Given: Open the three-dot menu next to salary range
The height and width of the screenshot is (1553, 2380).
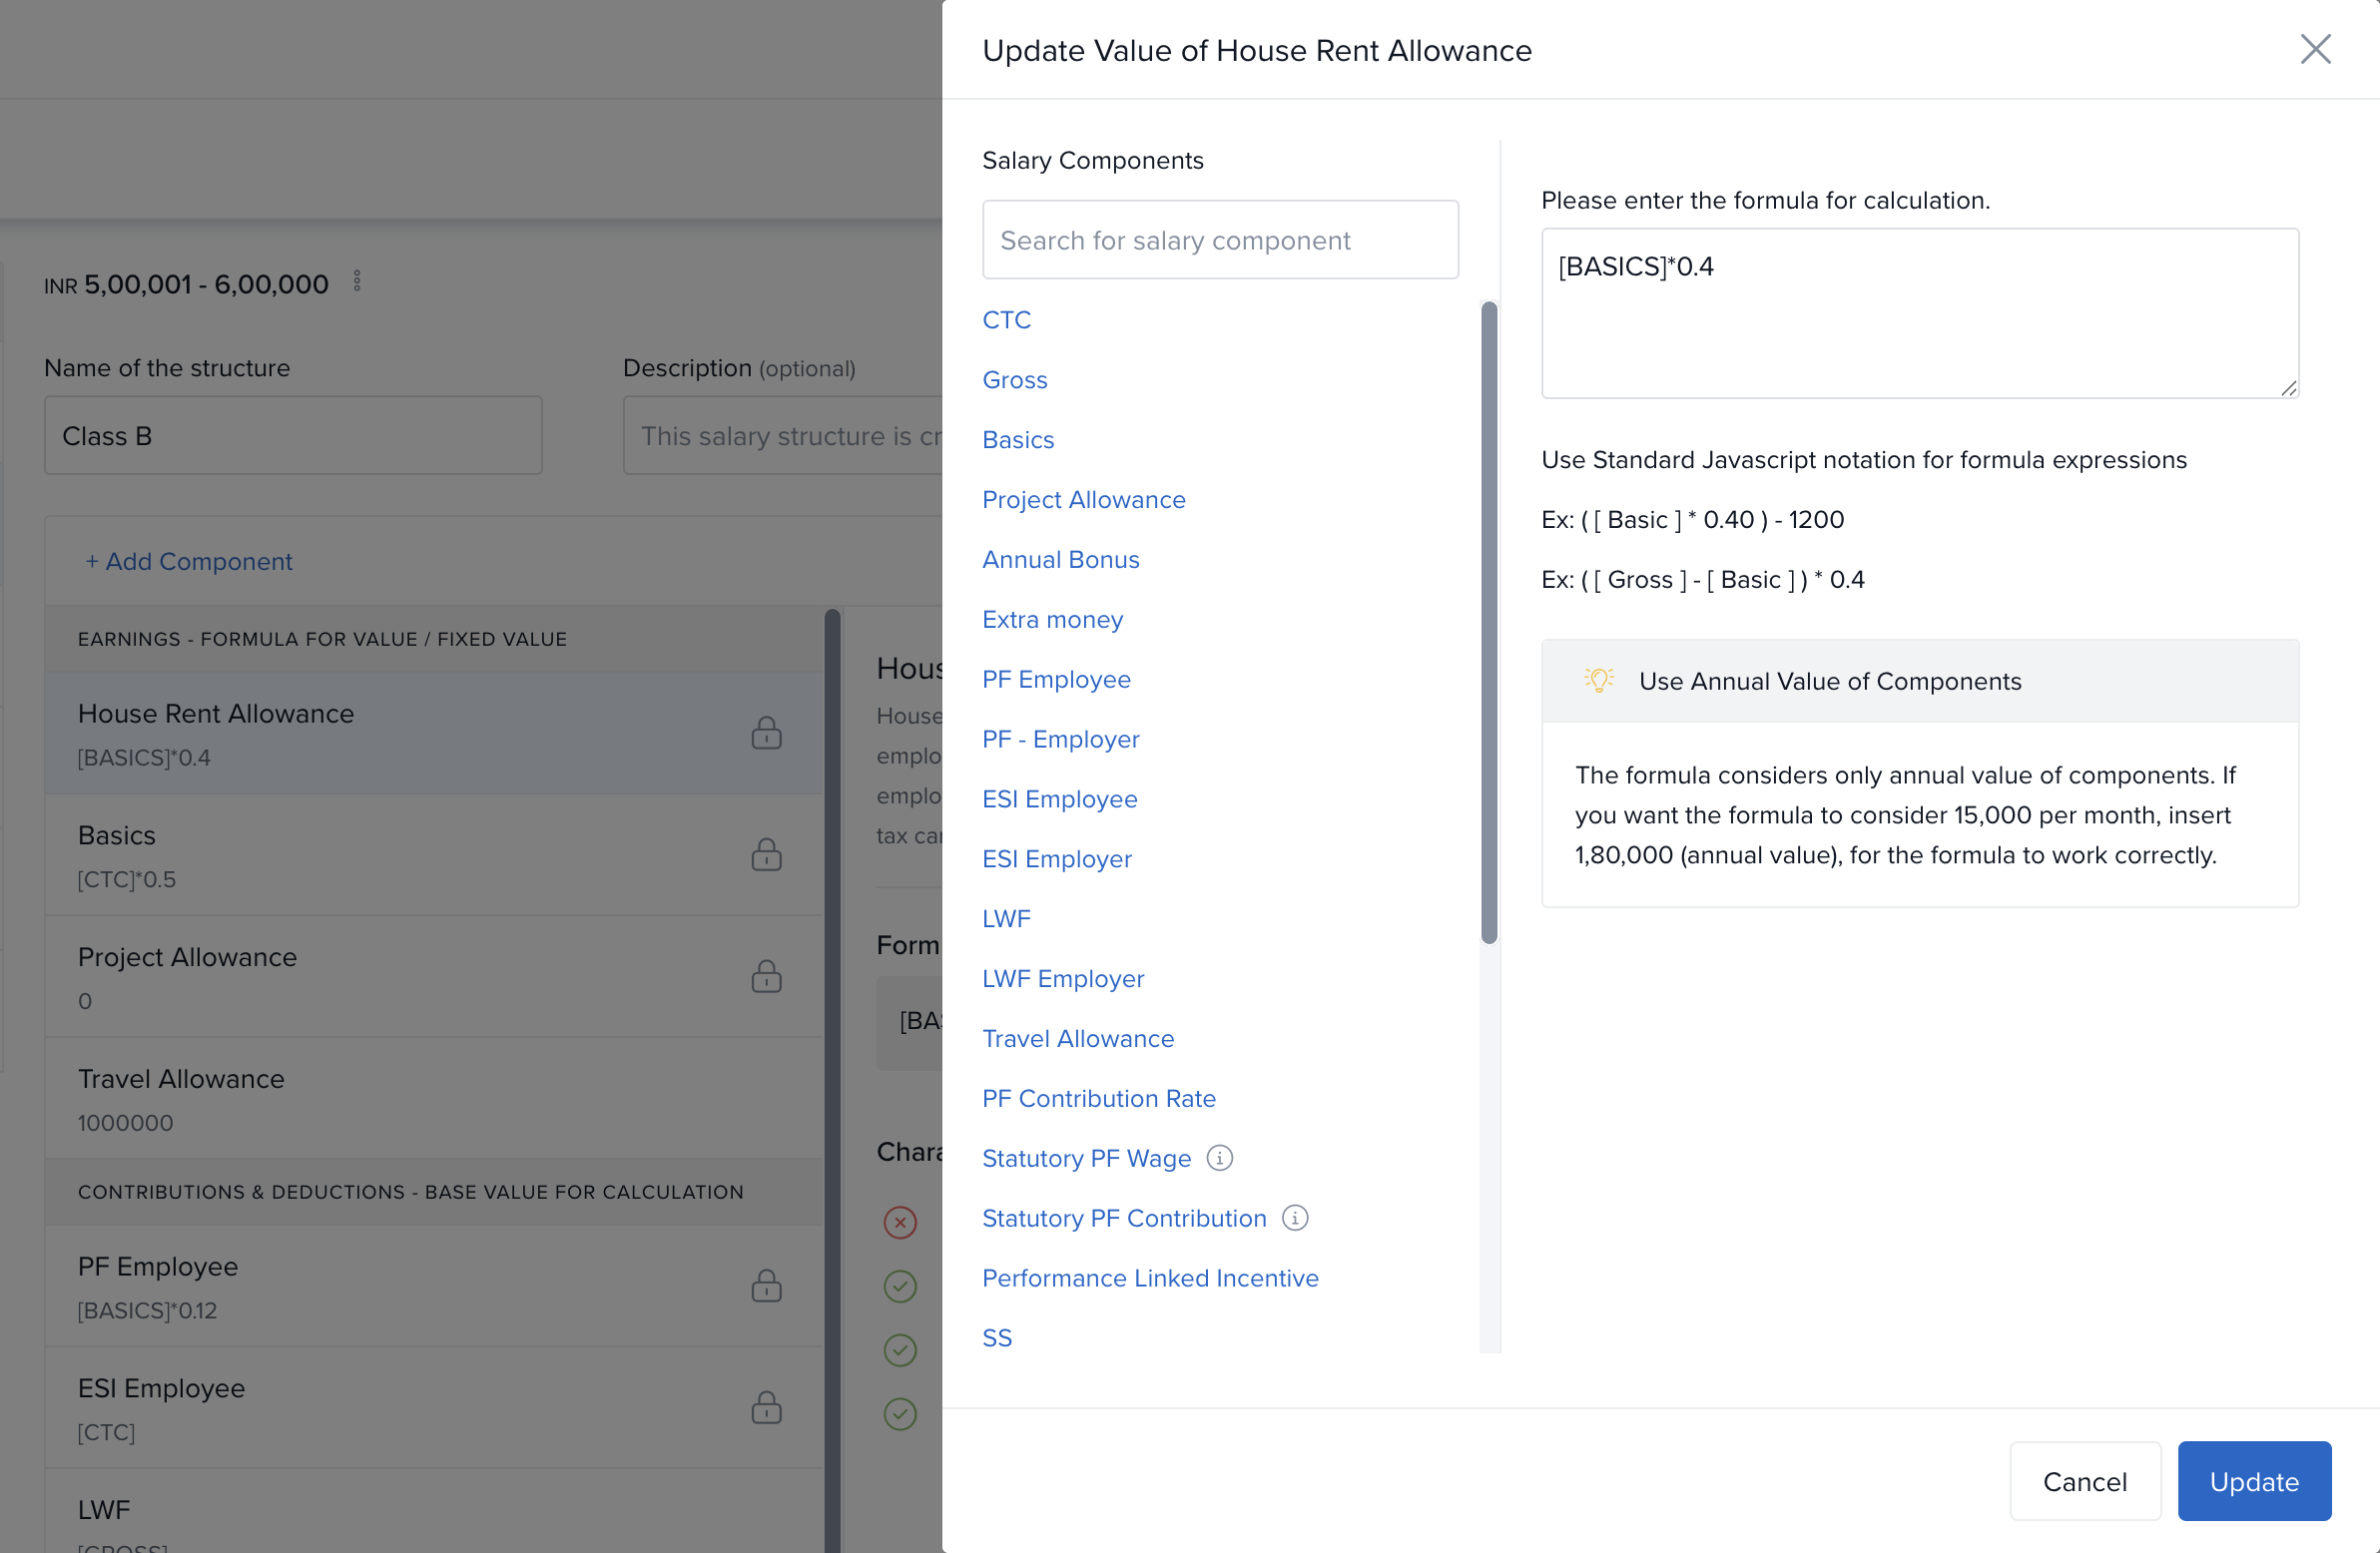Looking at the screenshot, I should coord(357,283).
